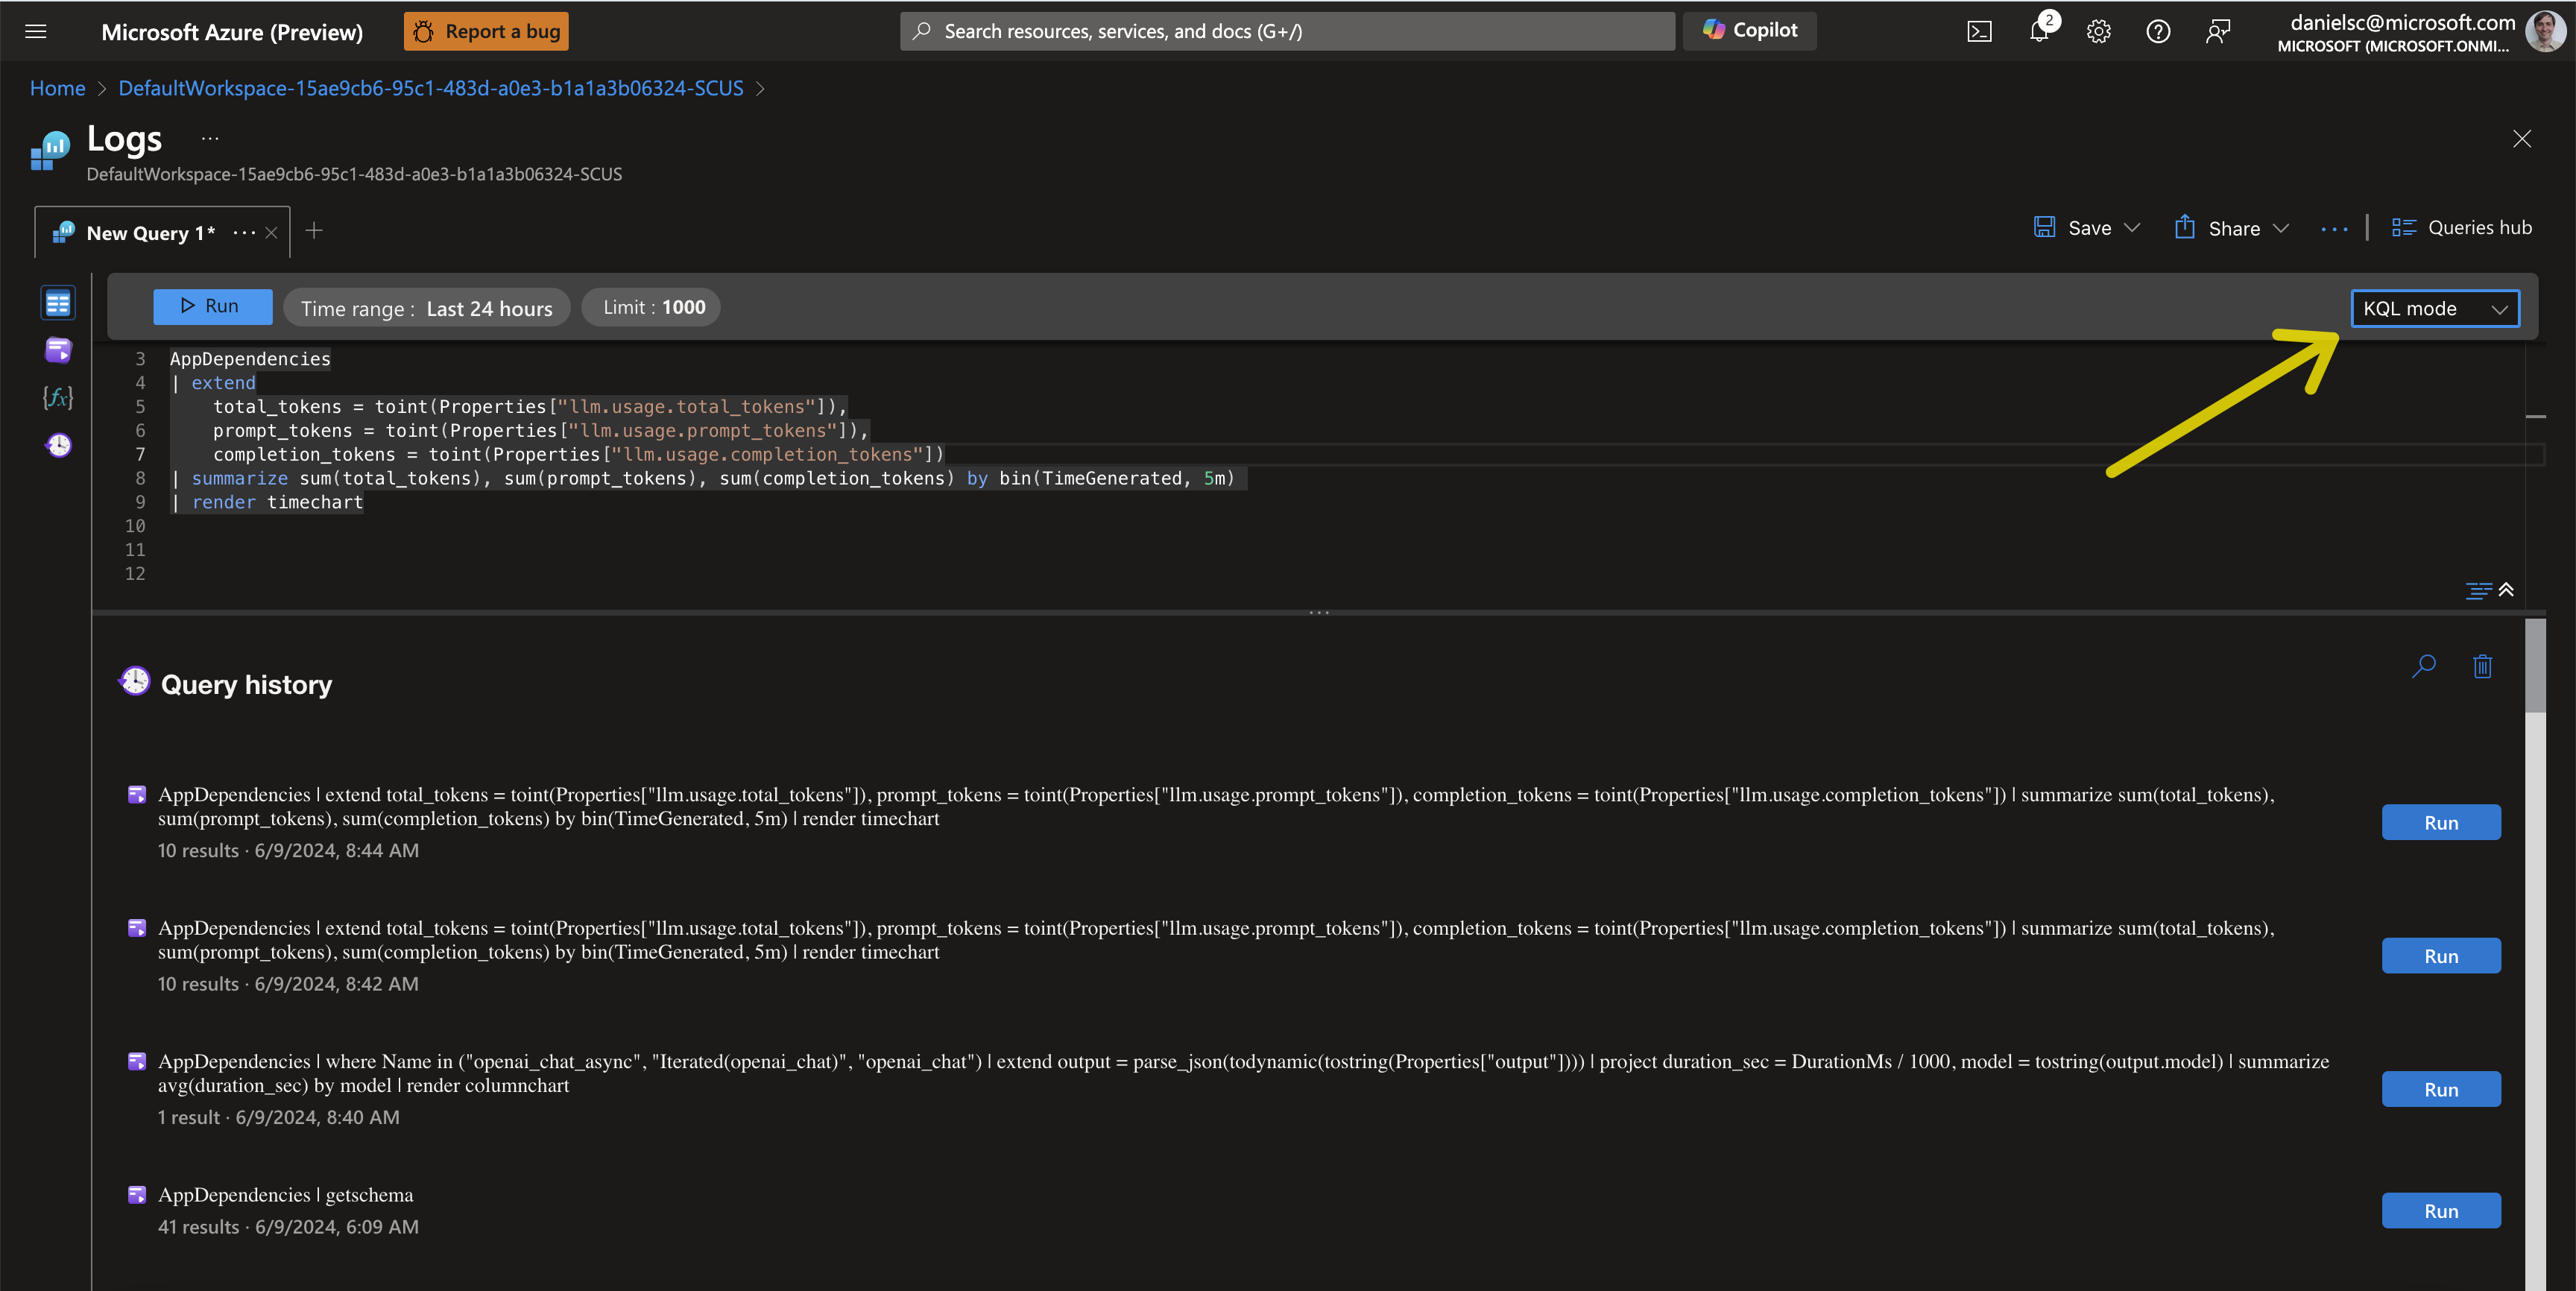The image size is (2576, 1291).
Task: Open notifications bell icon
Action: point(2039,32)
